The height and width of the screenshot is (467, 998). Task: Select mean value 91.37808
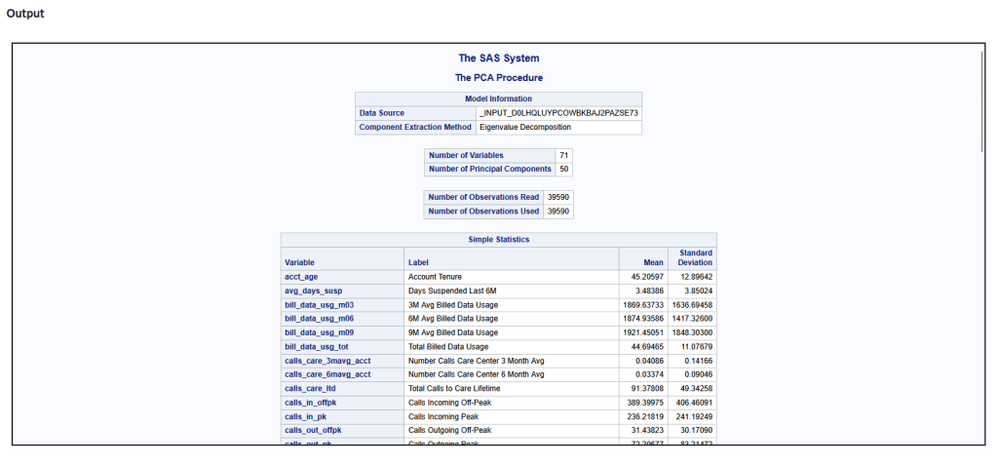[x=648, y=389]
